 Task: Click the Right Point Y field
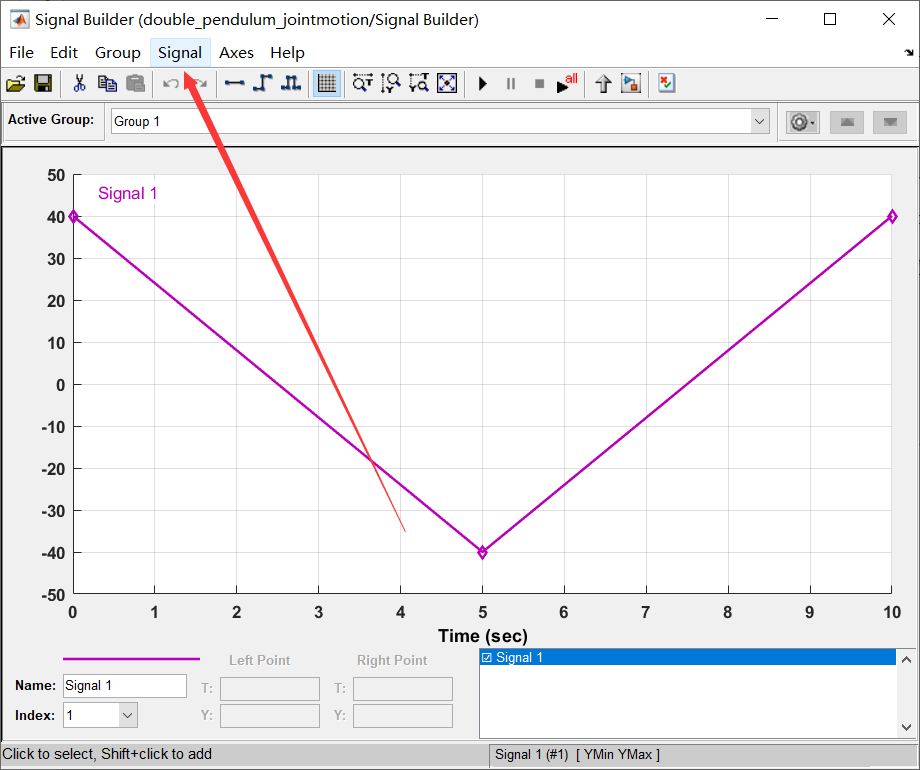click(x=403, y=715)
